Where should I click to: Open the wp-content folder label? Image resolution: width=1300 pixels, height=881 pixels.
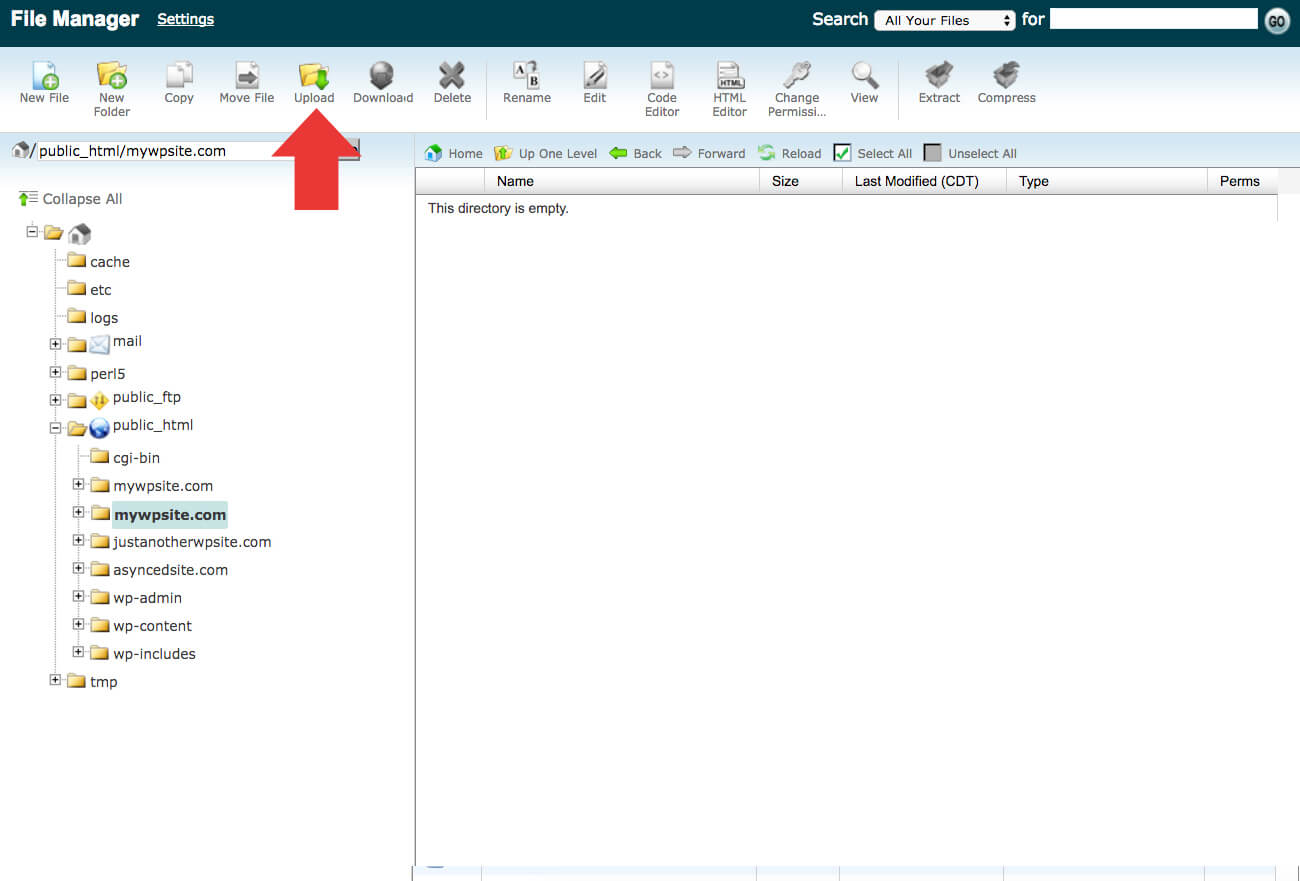coord(152,626)
